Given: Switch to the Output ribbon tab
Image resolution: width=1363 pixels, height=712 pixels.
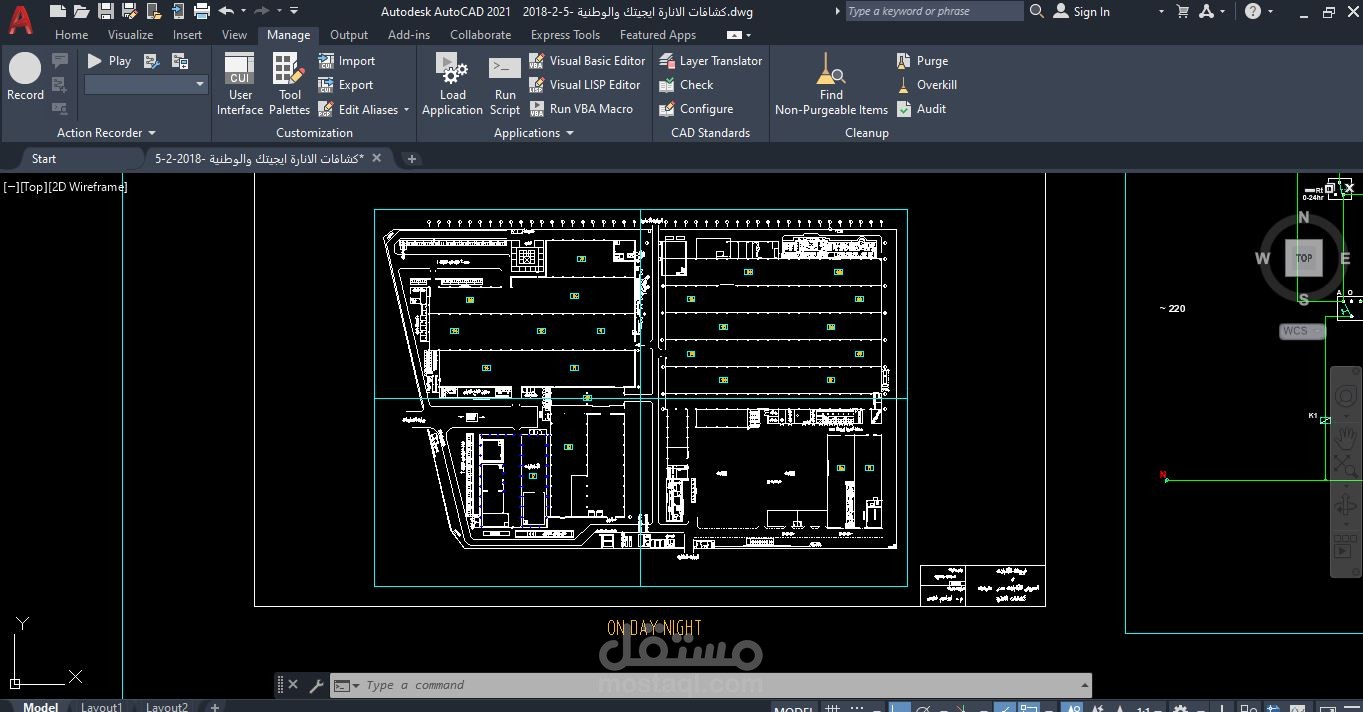Looking at the screenshot, I should 349,35.
